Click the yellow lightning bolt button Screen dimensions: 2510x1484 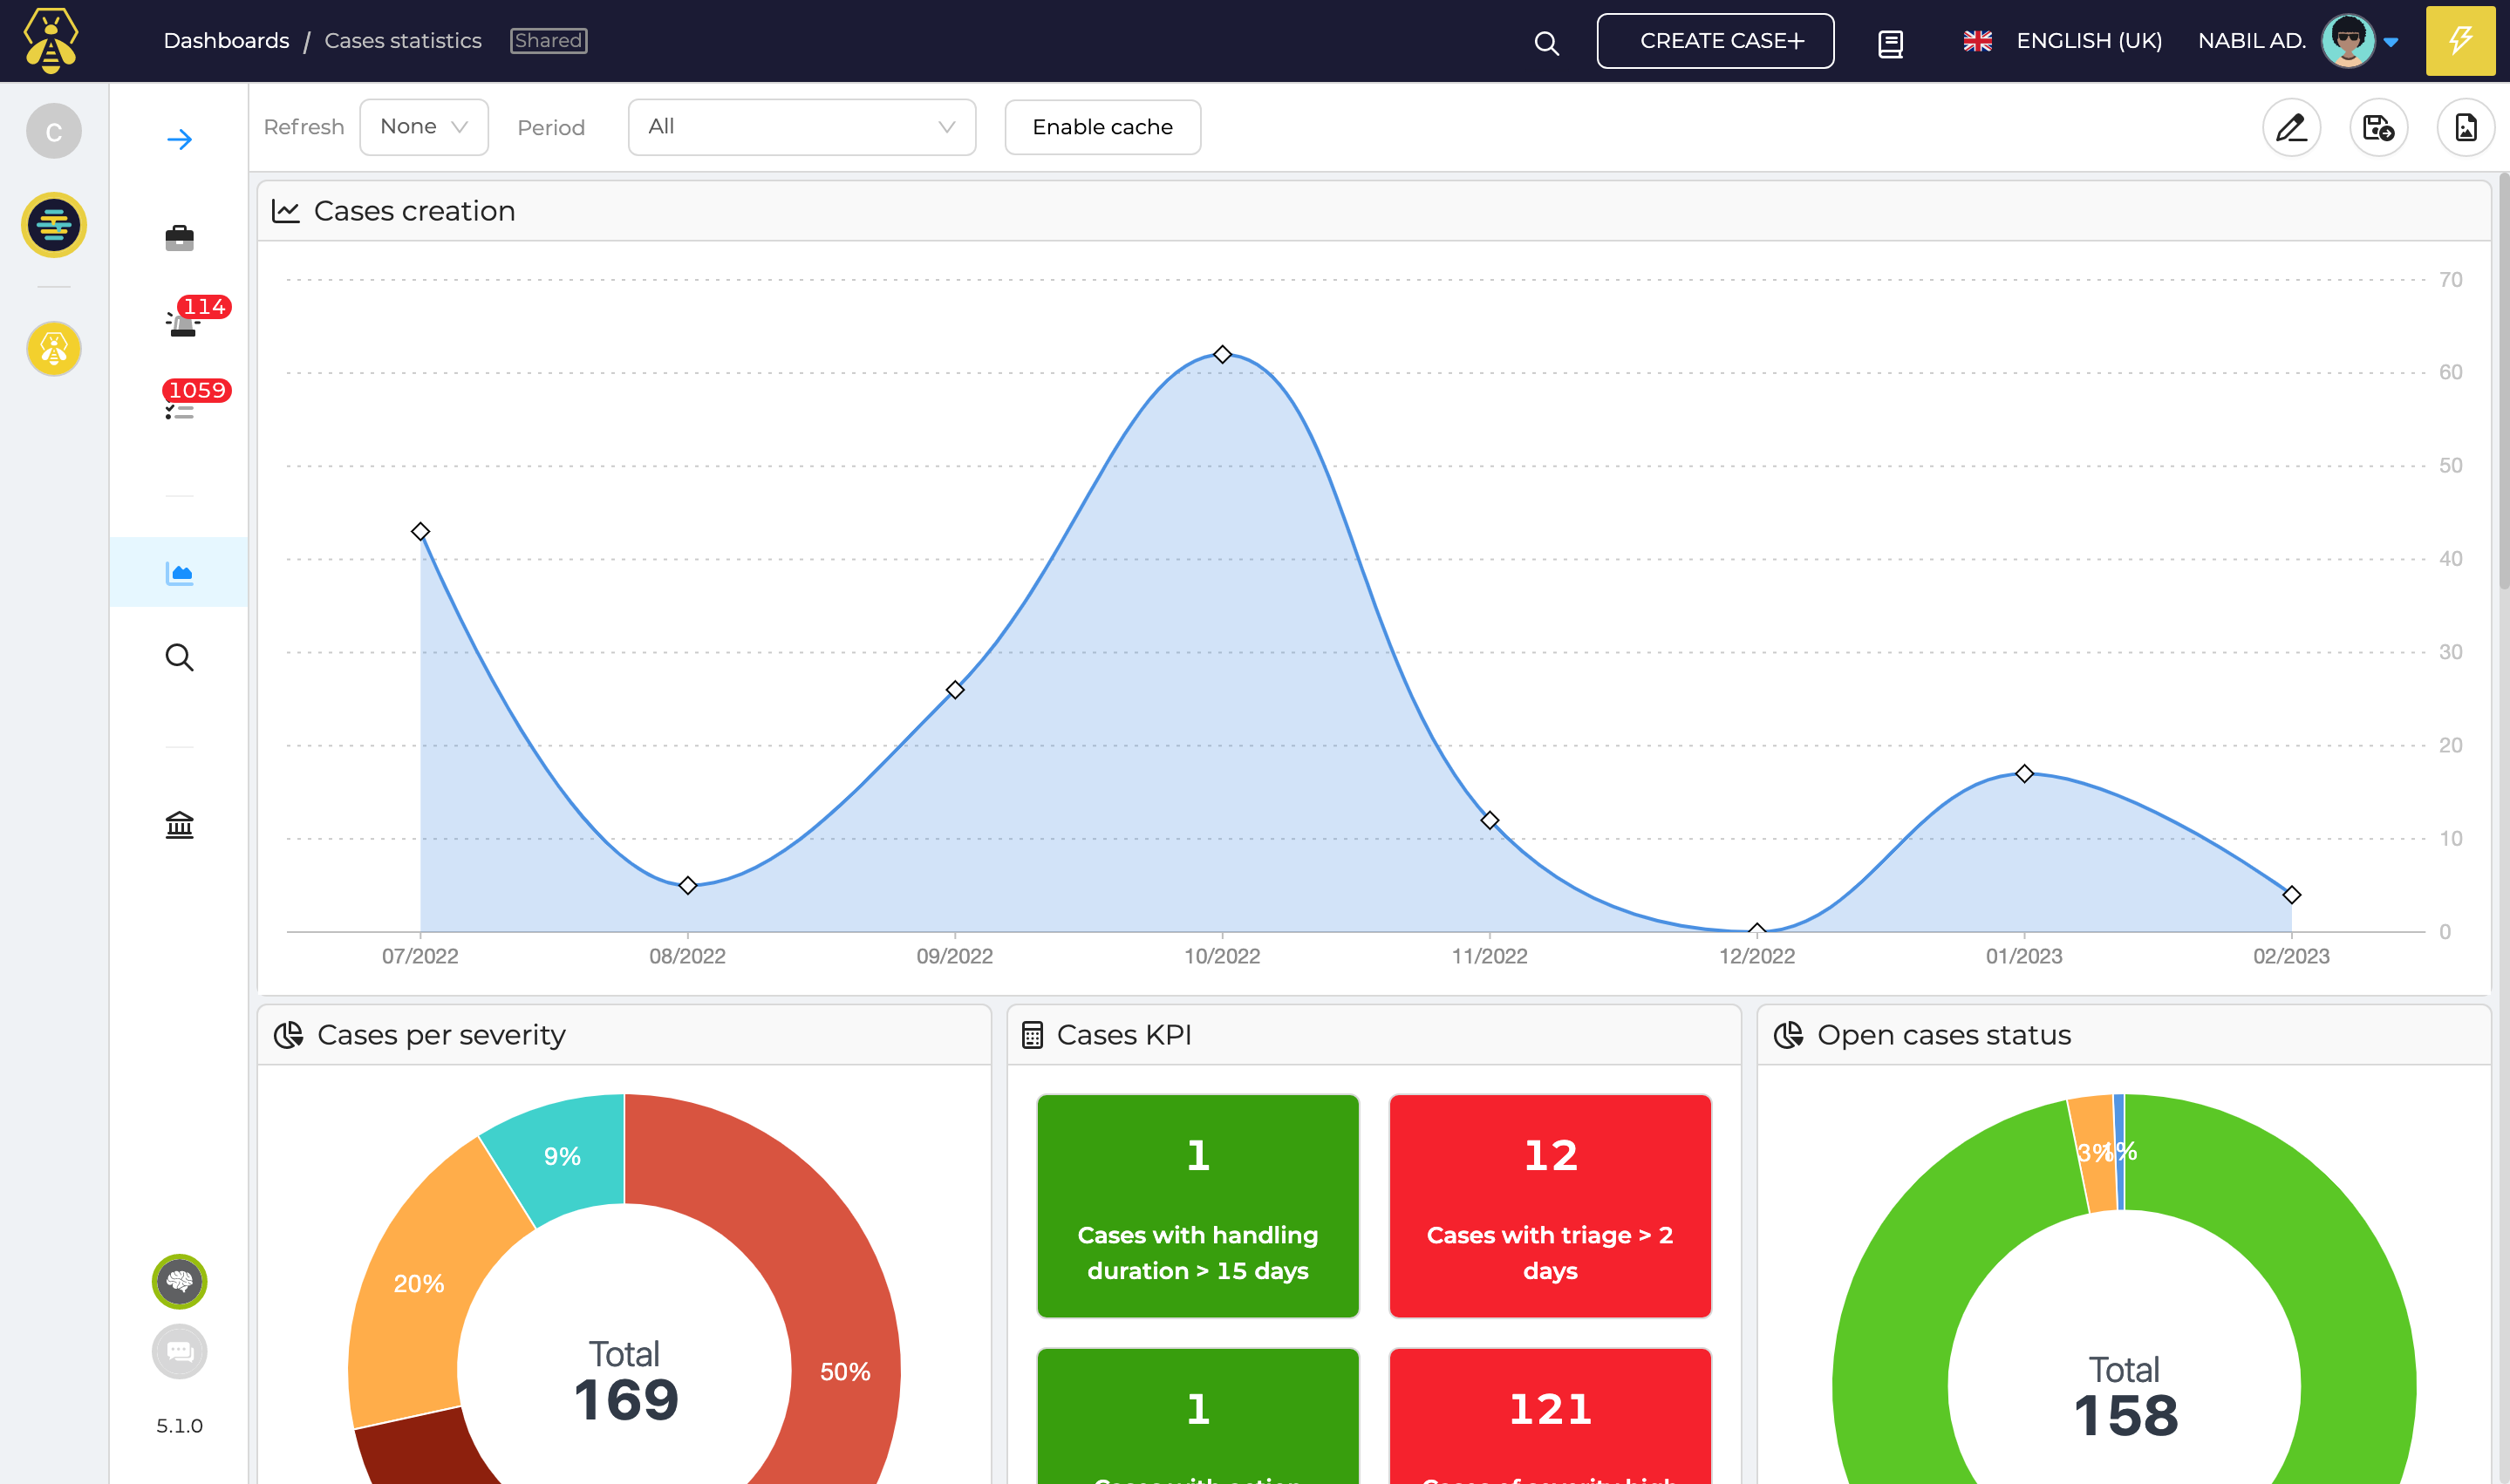pyautogui.click(x=2460, y=41)
